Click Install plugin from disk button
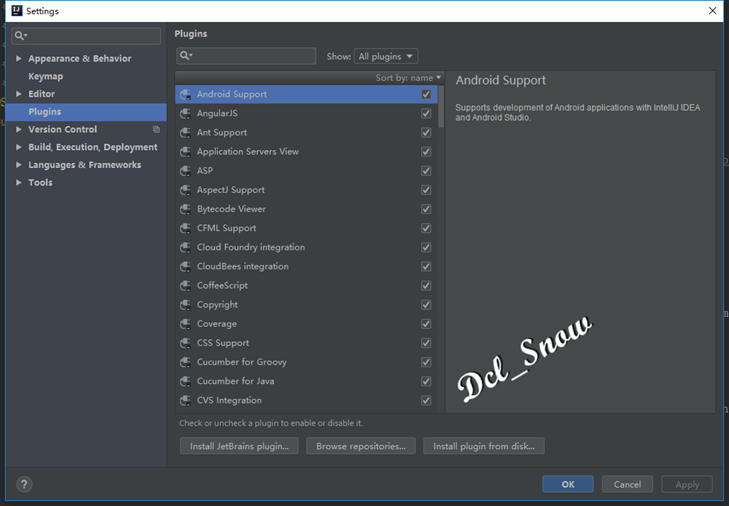 484,446
